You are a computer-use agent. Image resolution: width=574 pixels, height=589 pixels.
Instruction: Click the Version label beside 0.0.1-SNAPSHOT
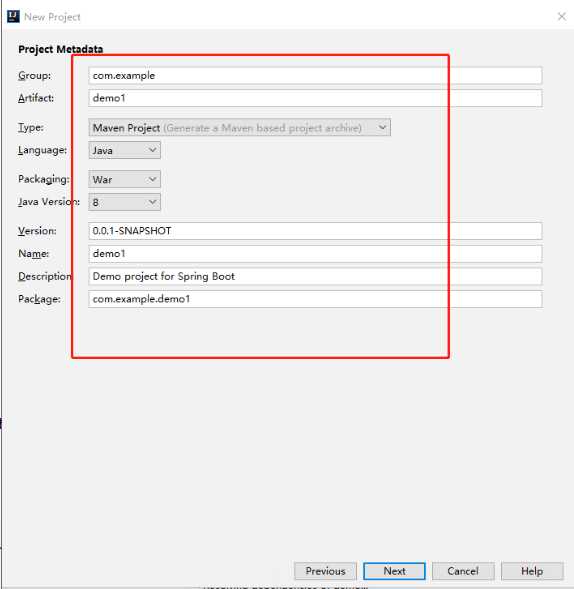coord(37,231)
